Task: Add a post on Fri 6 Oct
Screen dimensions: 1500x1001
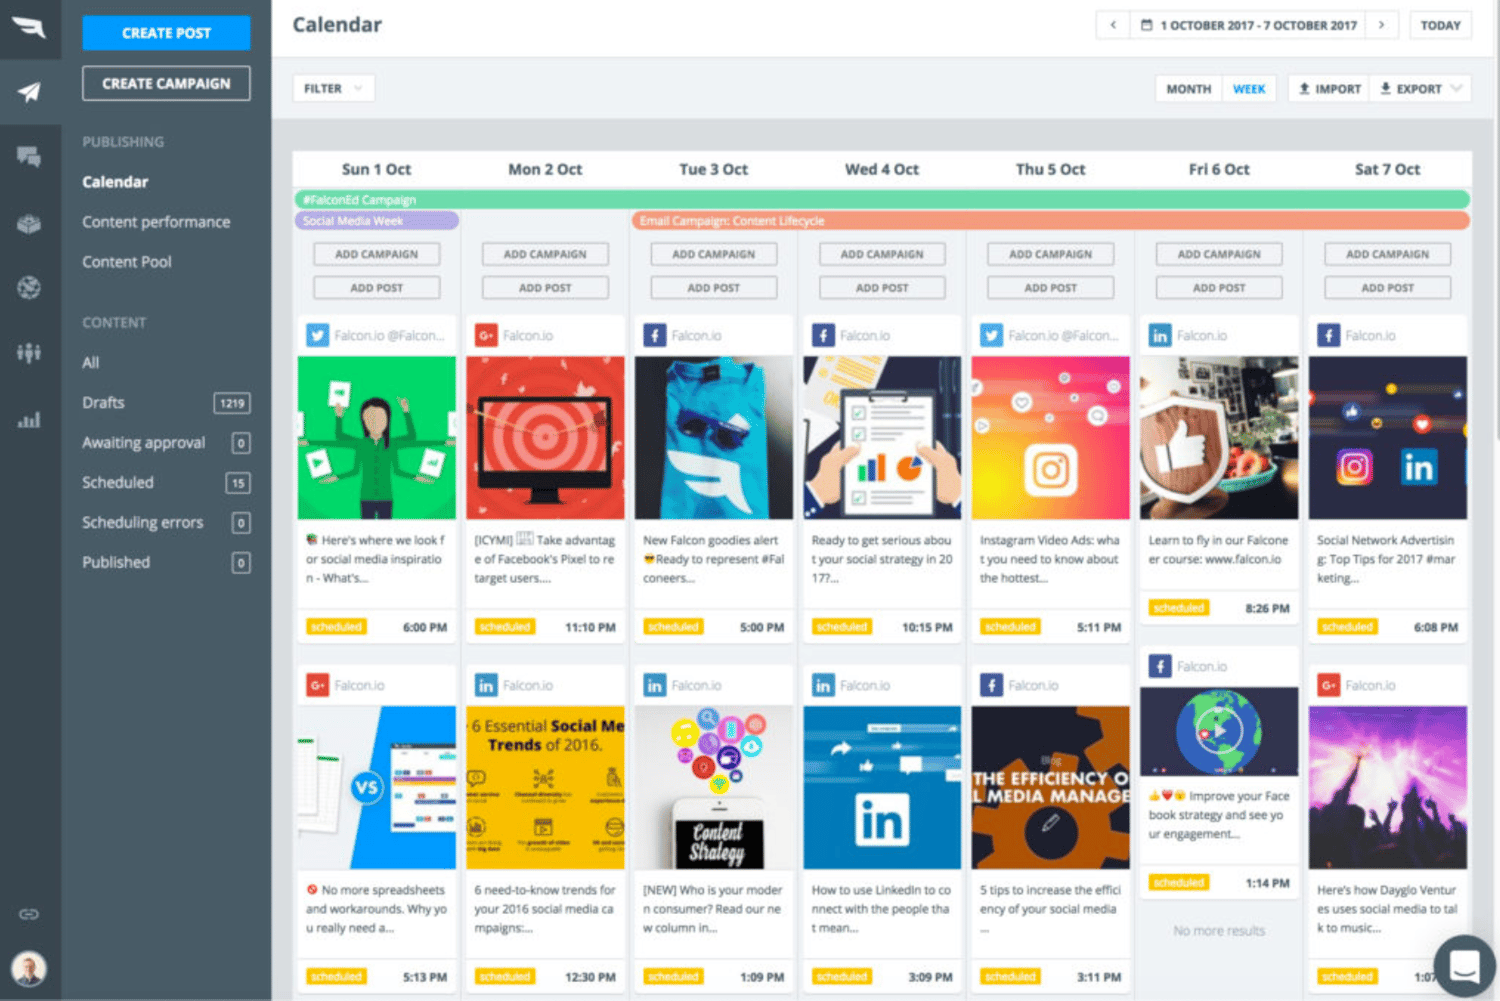Action: pyautogui.click(x=1219, y=288)
